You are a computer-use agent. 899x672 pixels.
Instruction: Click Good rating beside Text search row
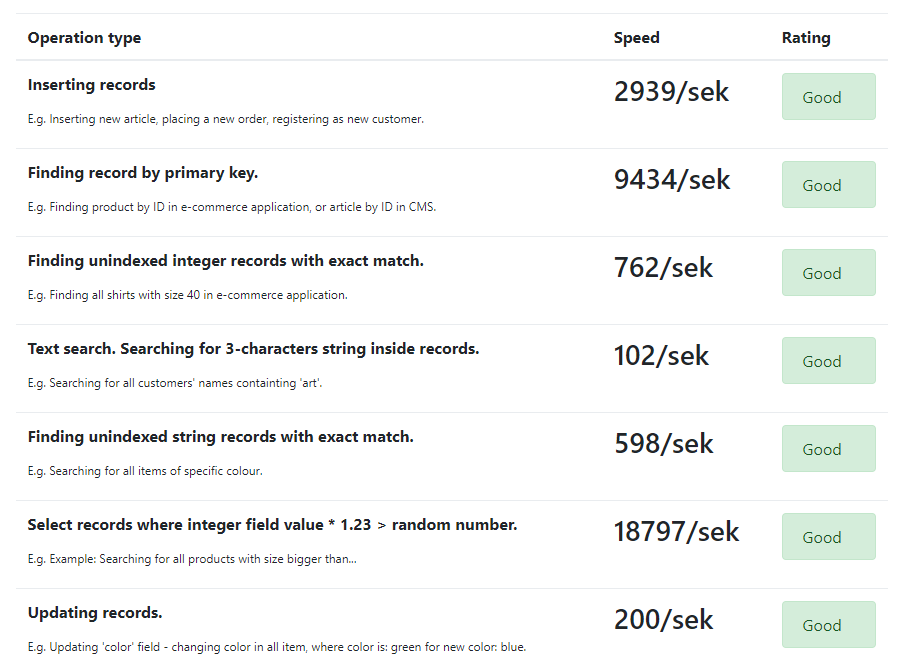(828, 361)
